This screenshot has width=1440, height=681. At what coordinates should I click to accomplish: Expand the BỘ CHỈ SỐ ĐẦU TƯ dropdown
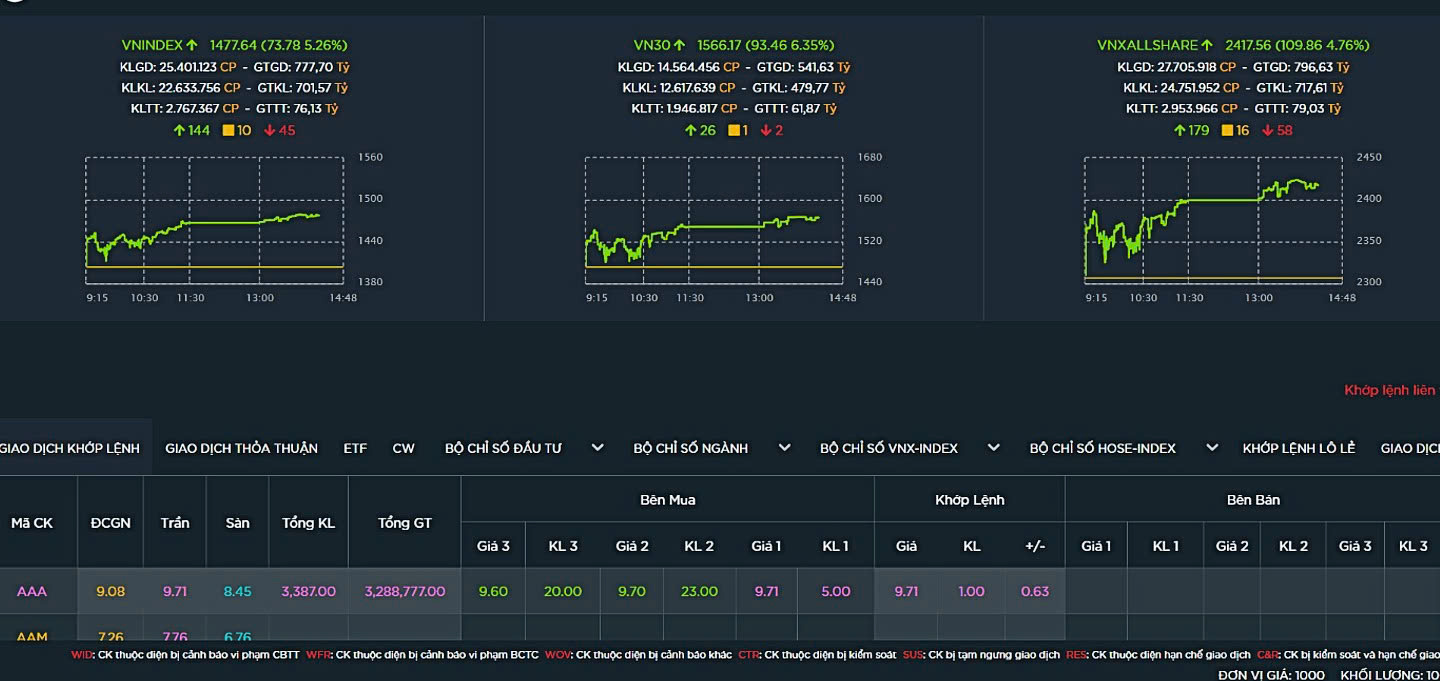[597, 448]
